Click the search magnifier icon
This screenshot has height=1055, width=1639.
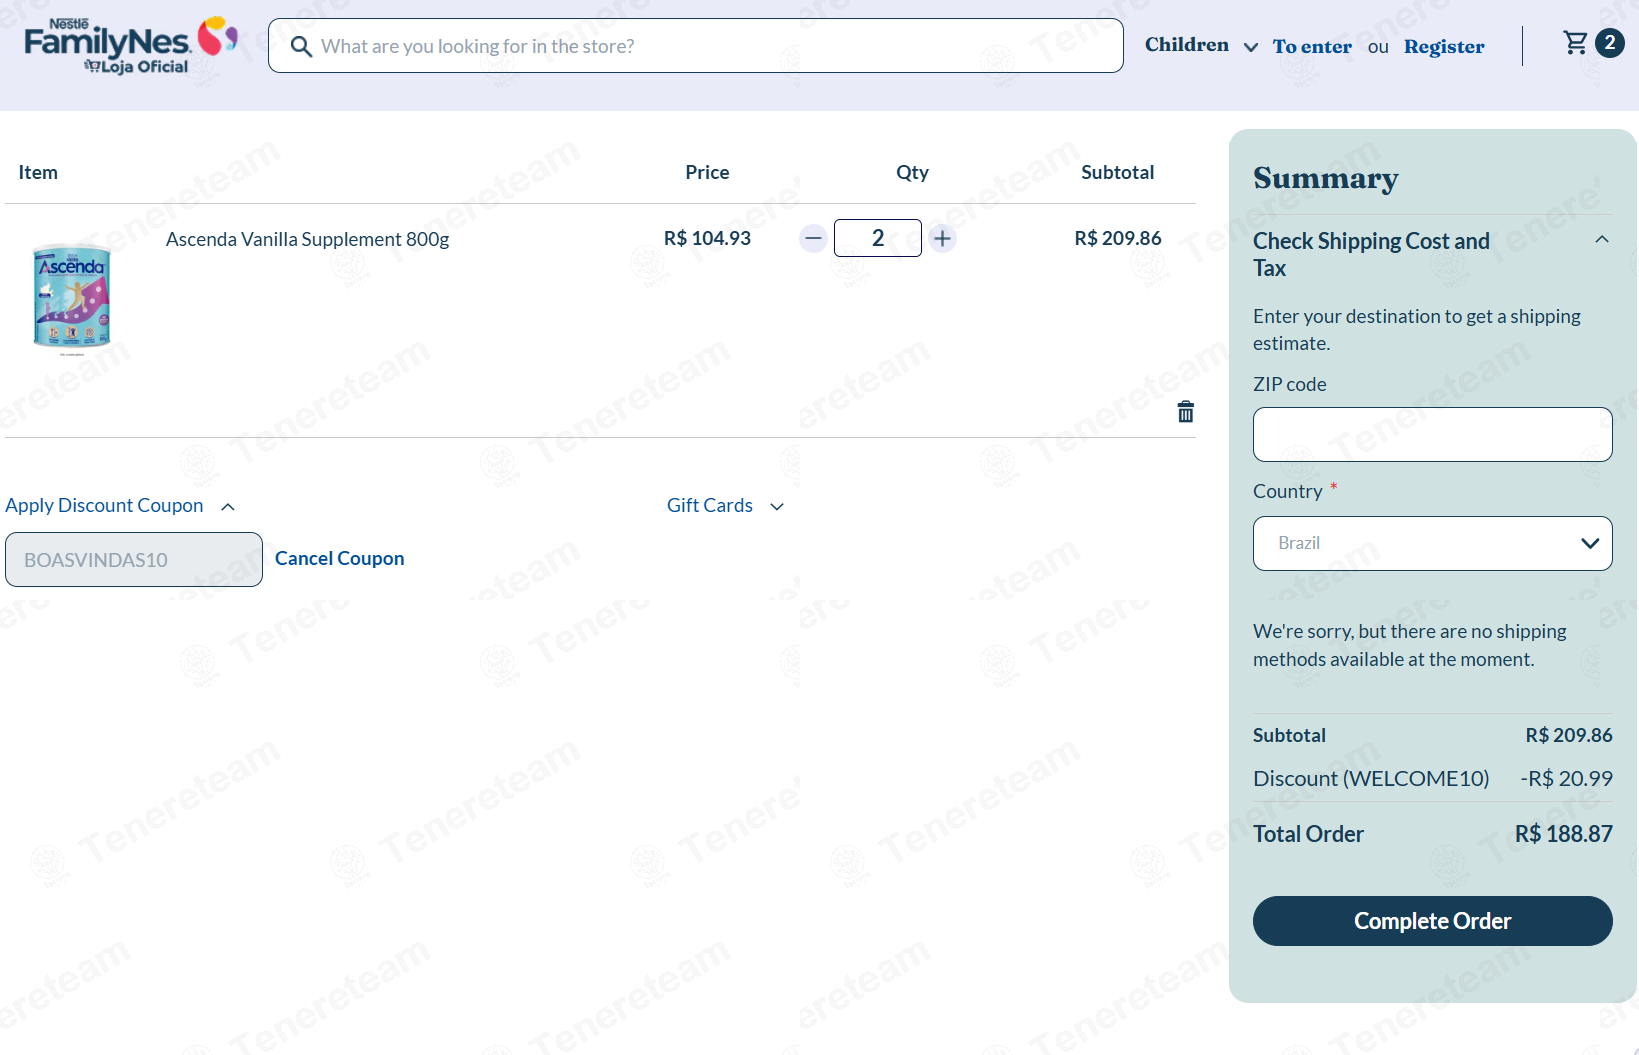point(301,46)
